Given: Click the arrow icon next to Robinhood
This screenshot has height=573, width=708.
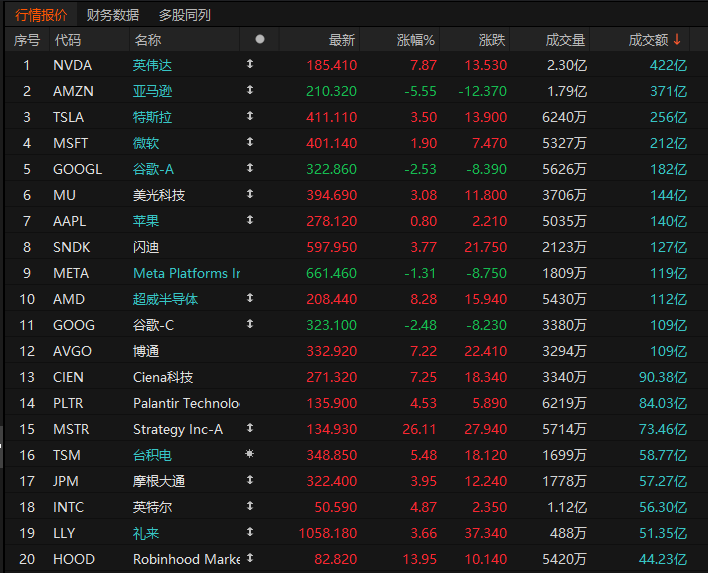Looking at the screenshot, I should point(250,558).
